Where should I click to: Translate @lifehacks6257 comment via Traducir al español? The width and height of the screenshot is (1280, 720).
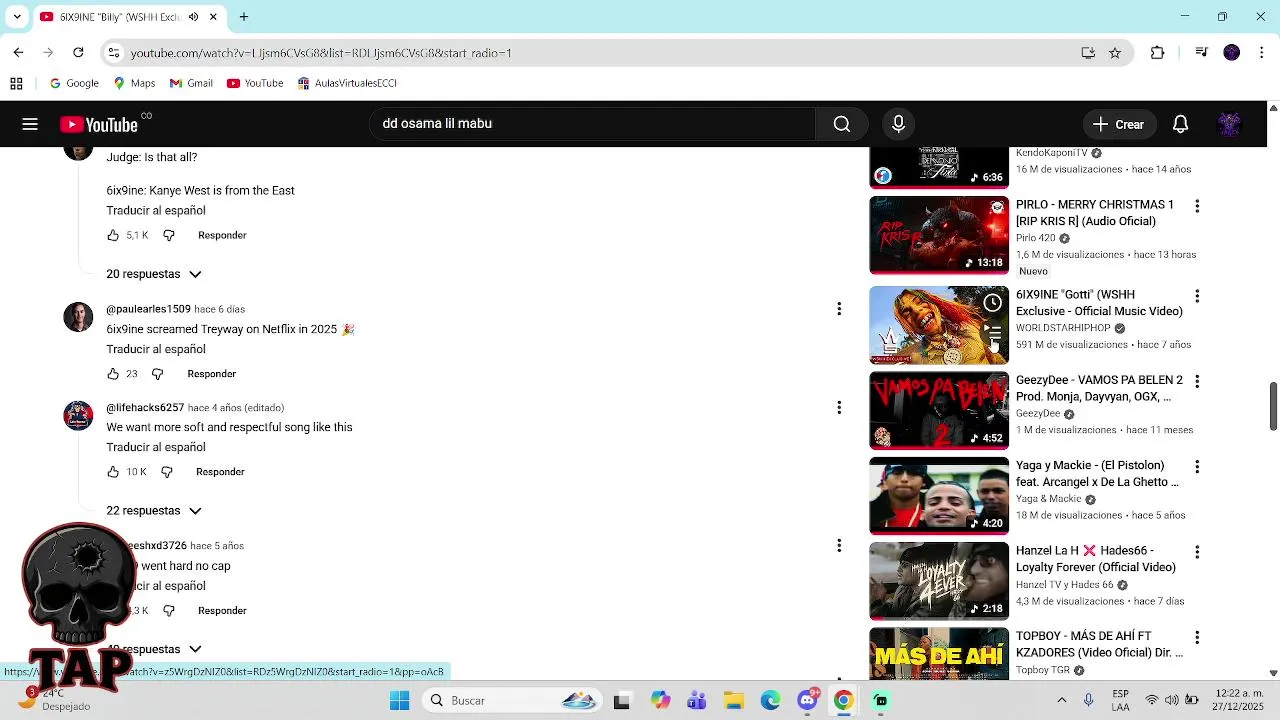[x=156, y=447]
